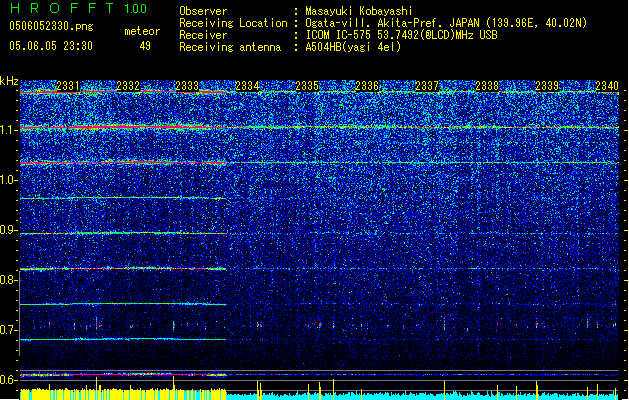Click time marker 2333
The height and width of the screenshot is (400, 629).
(x=187, y=86)
